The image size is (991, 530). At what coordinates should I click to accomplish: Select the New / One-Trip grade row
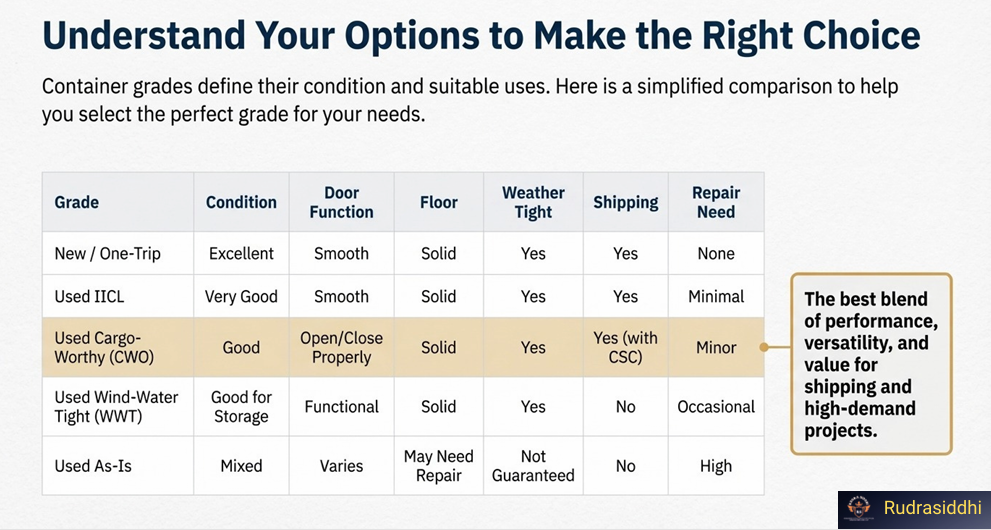(108, 254)
